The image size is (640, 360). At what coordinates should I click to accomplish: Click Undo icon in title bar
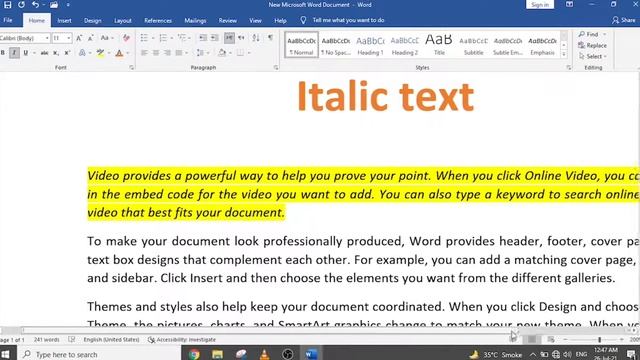(36, 5)
